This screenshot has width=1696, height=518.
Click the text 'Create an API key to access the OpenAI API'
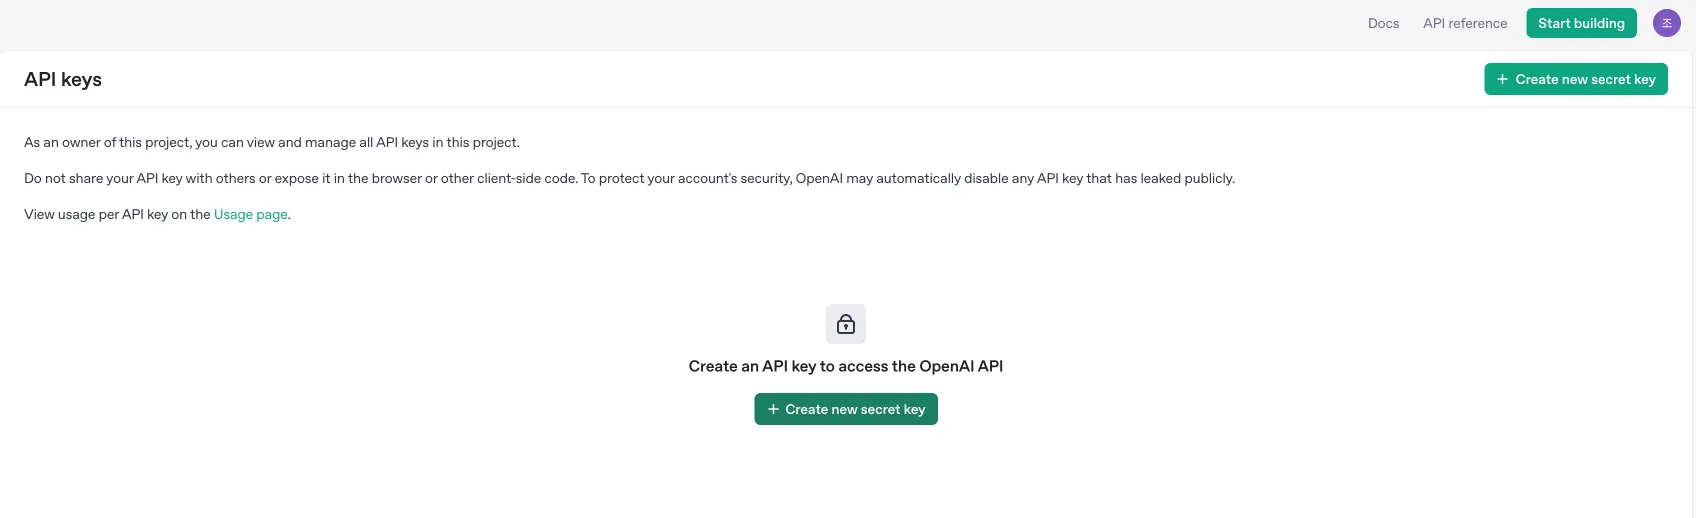coord(846,366)
